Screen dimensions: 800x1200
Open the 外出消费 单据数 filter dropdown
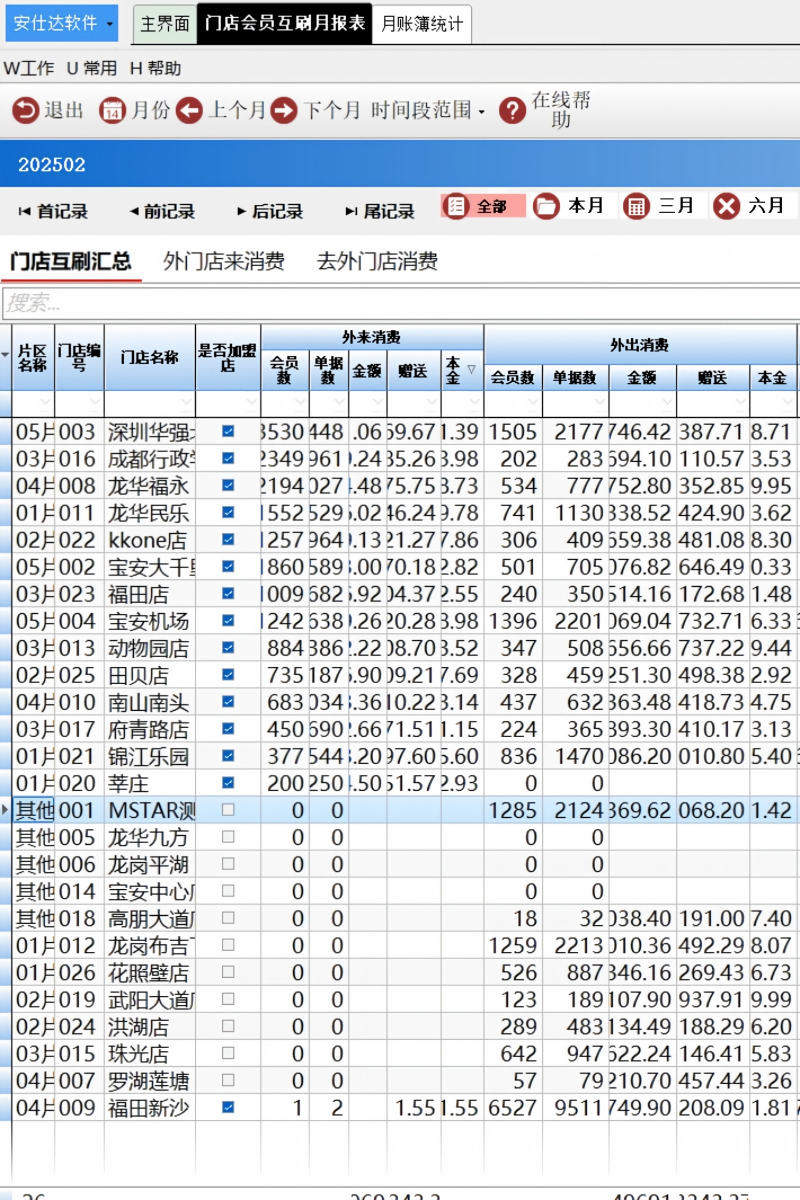coord(599,402)
